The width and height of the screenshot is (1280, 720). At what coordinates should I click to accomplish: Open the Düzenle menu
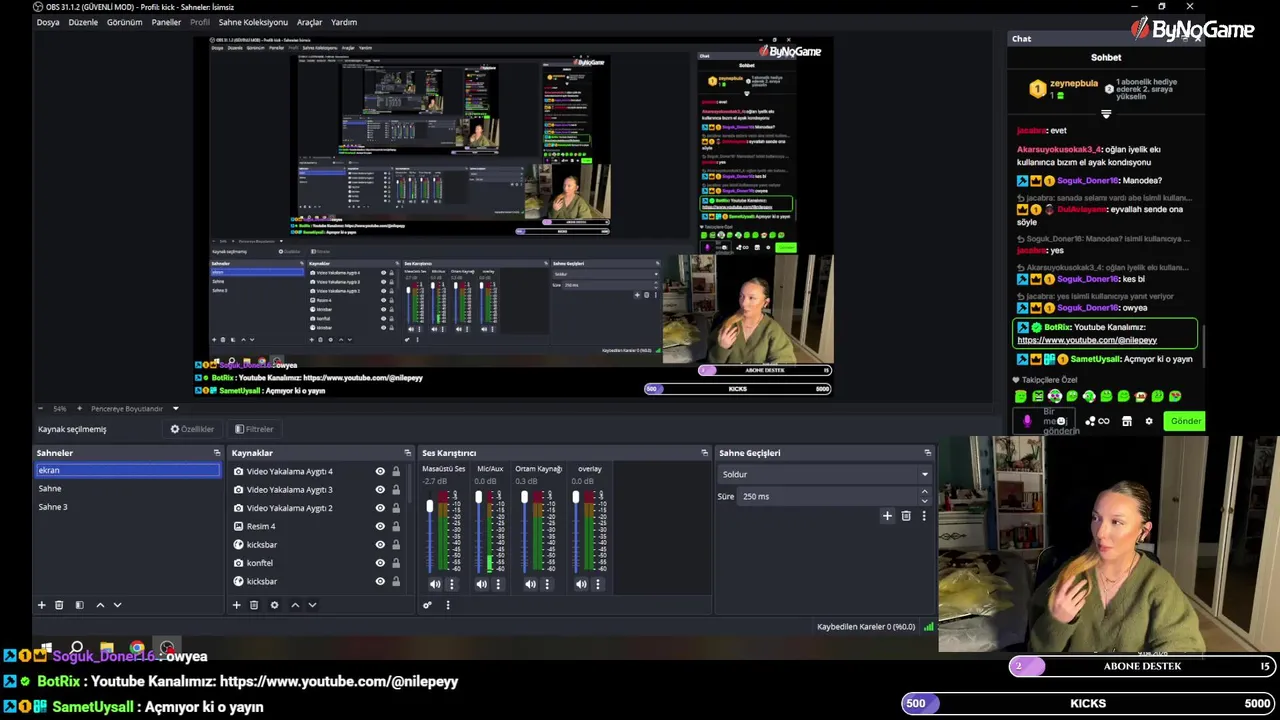83,22
